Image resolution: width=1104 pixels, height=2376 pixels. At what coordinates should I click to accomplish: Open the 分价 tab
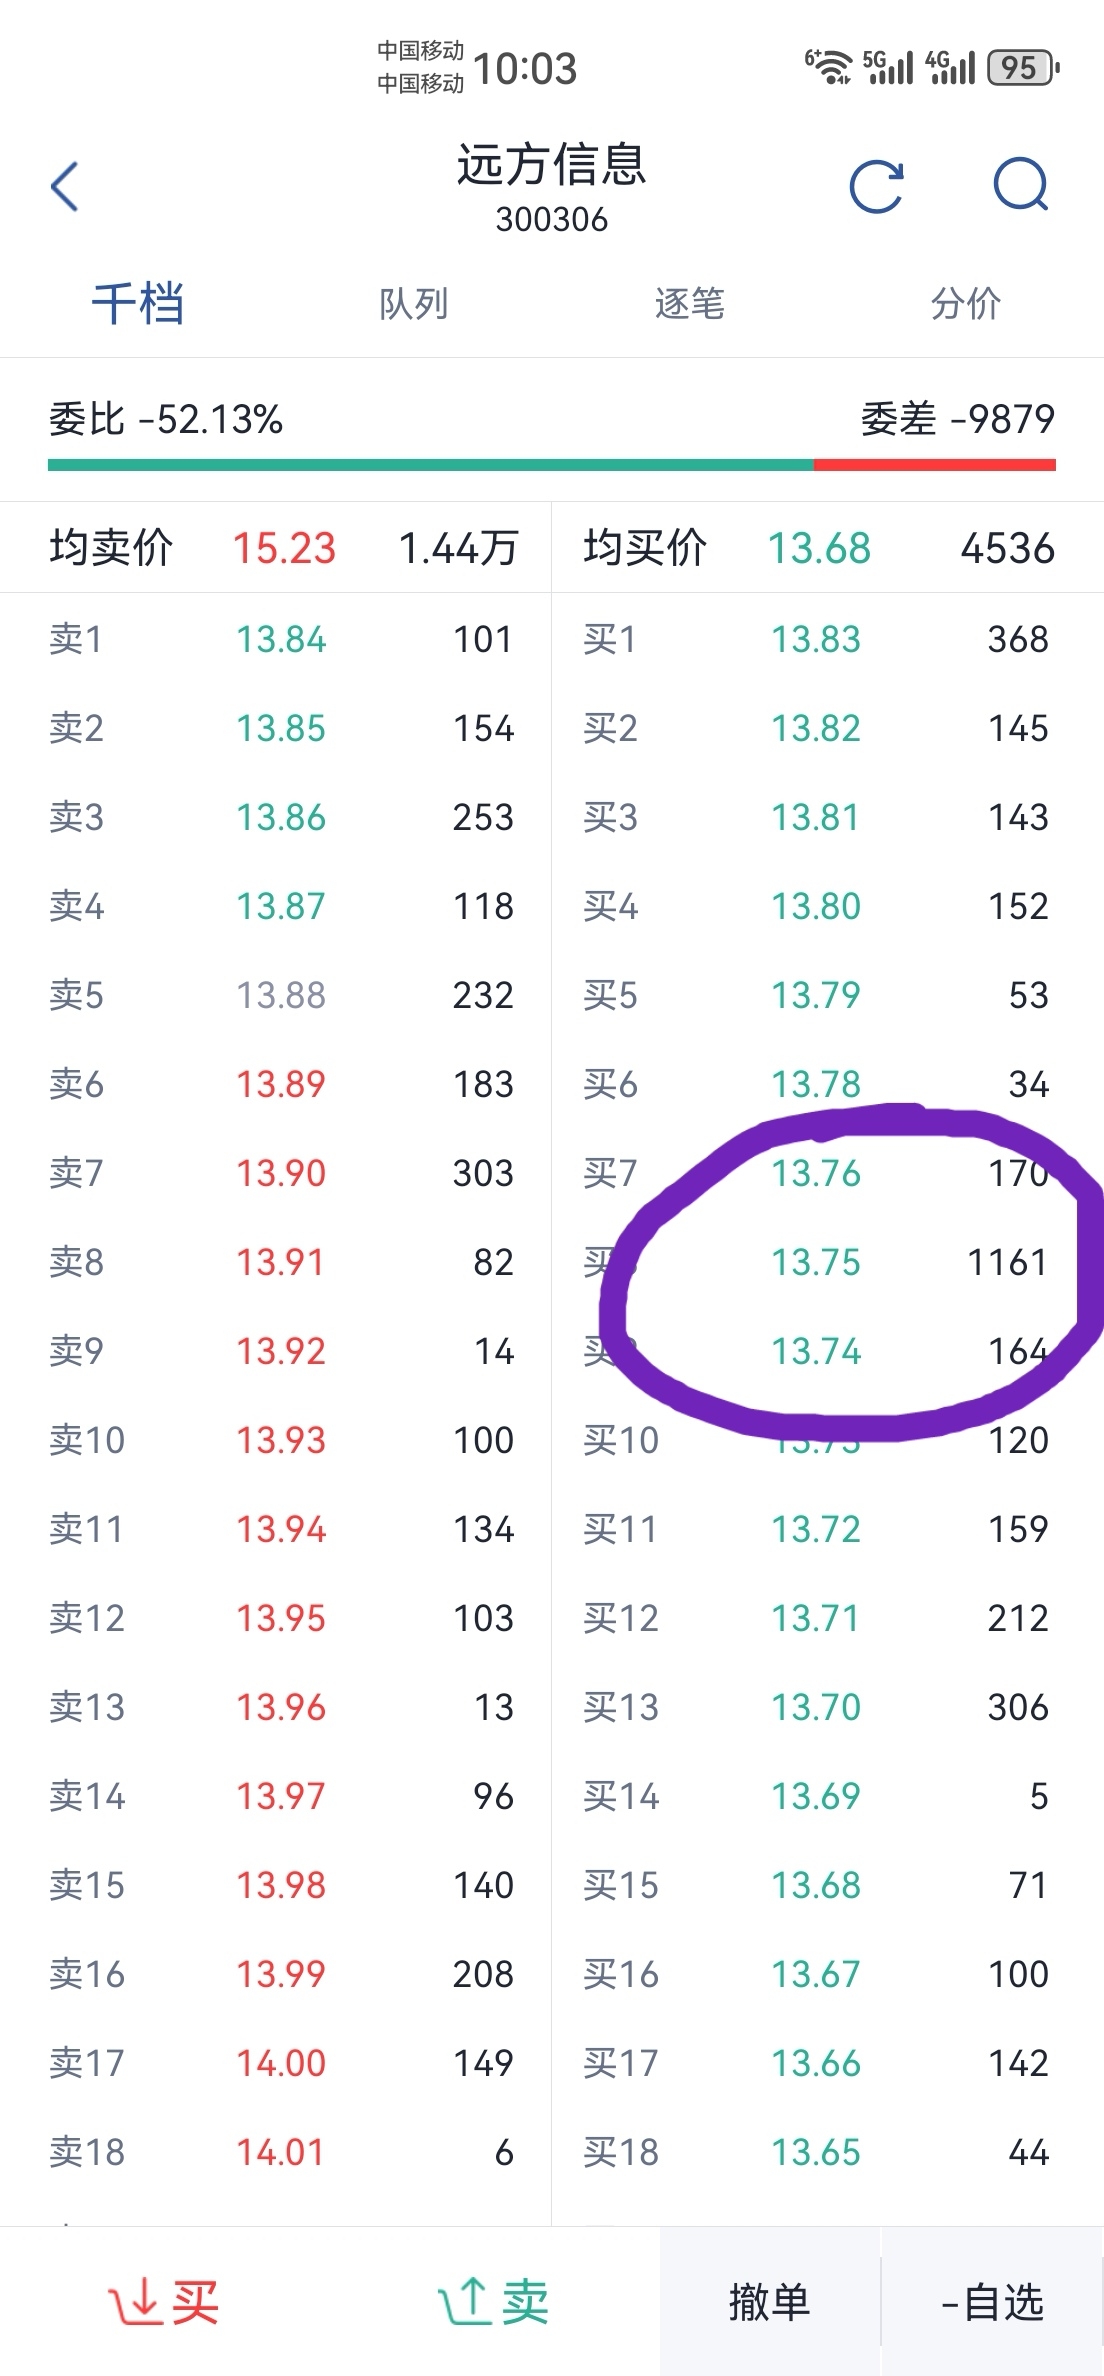click(966, 303)
